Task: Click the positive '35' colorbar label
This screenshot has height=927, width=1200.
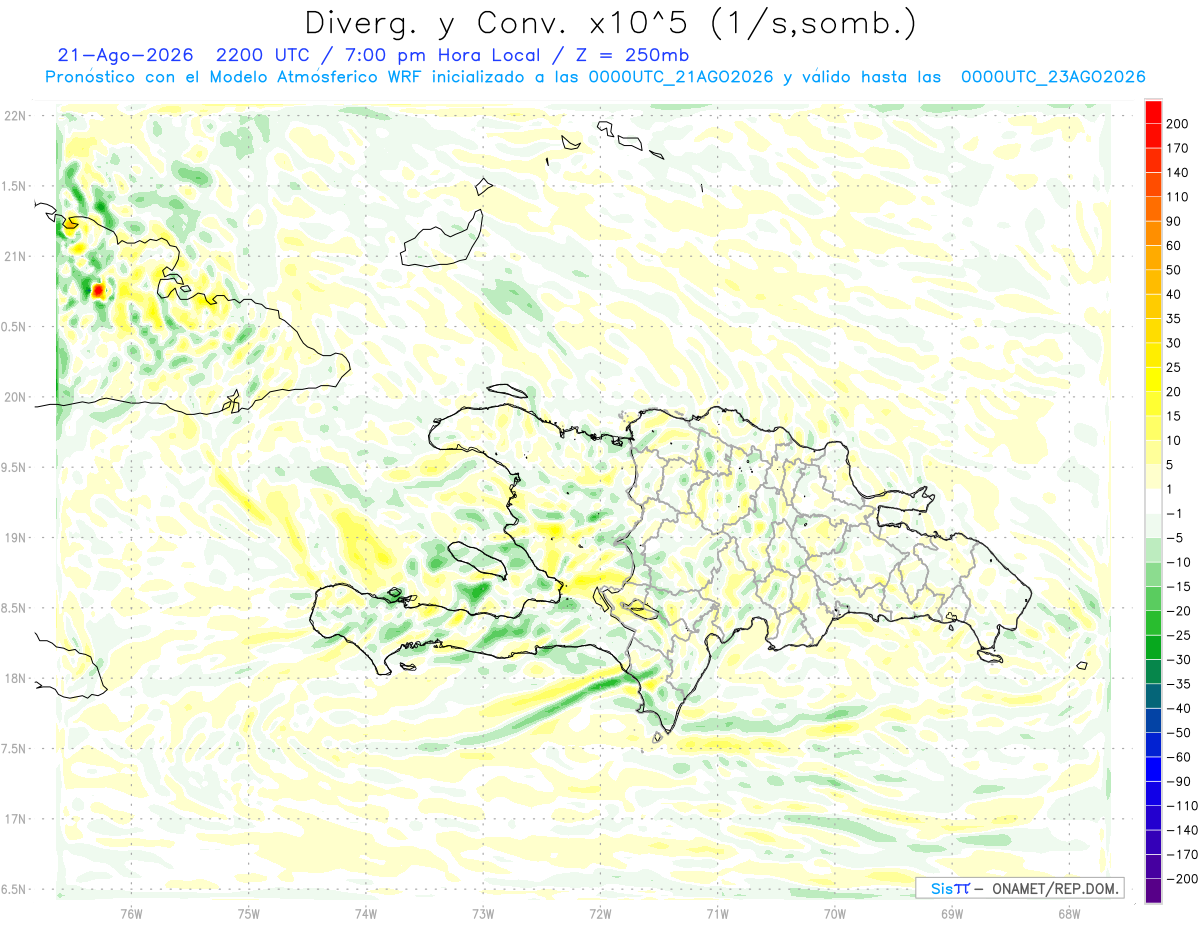Action: pos(1174,319)
